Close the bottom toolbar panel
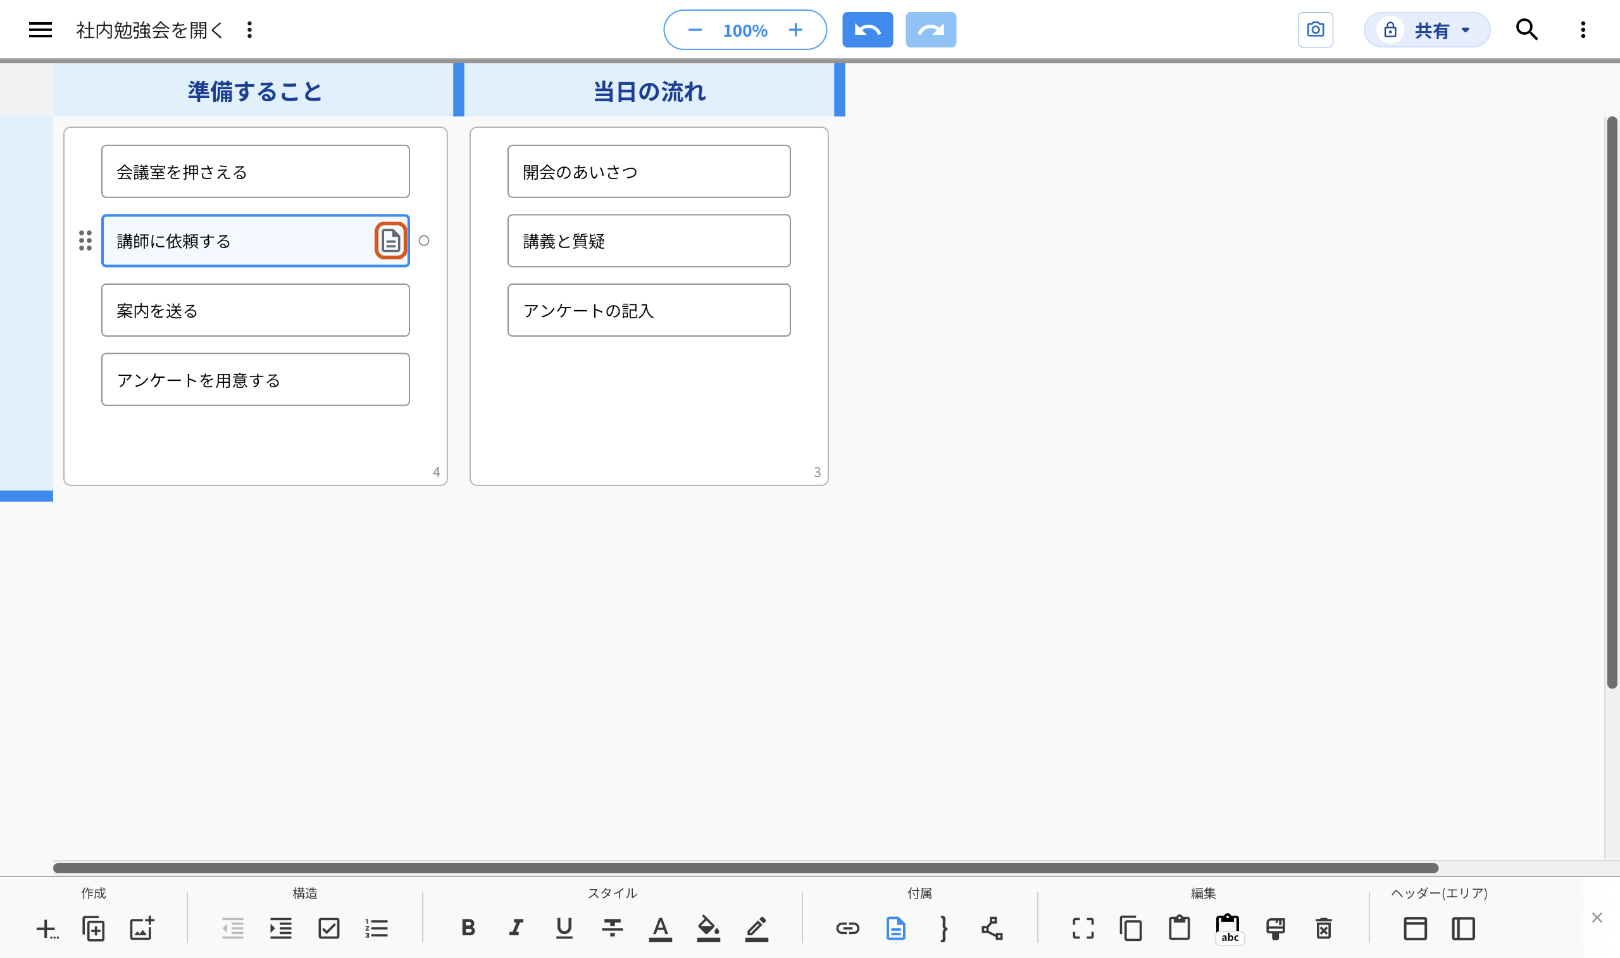1620x958 pixels. click(1597, 918)
